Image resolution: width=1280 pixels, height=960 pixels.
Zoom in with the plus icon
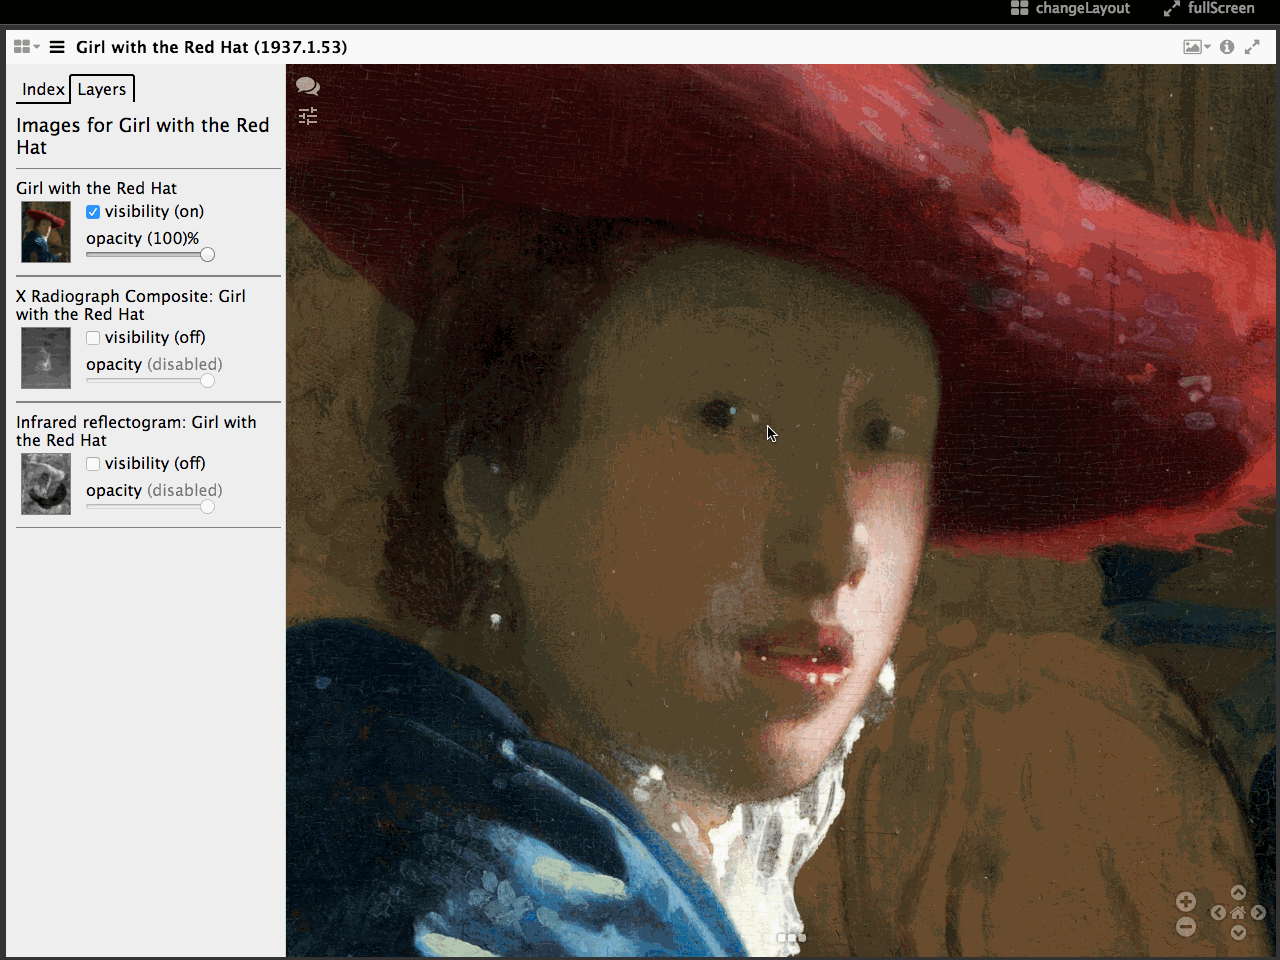coord(1186,902)
